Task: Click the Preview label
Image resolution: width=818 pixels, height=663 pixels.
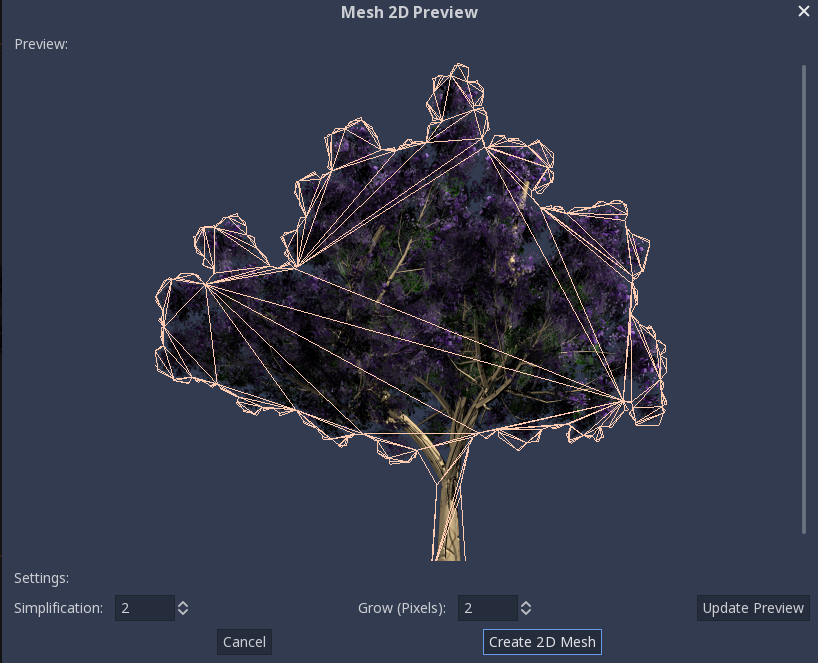Action: tap(40, 44)
